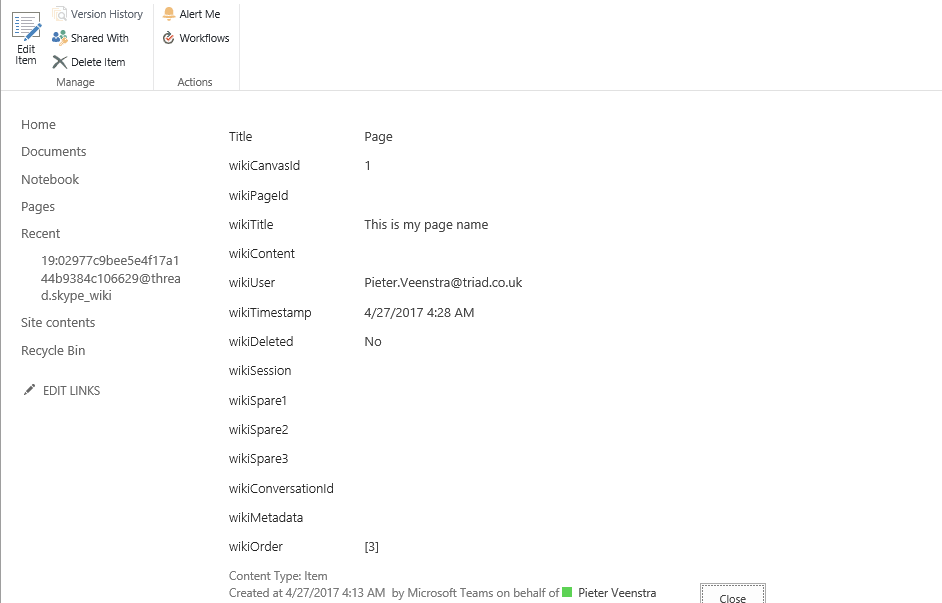
Task: Click the pencil icon beside EDIT LINKS
Action: 29,390
